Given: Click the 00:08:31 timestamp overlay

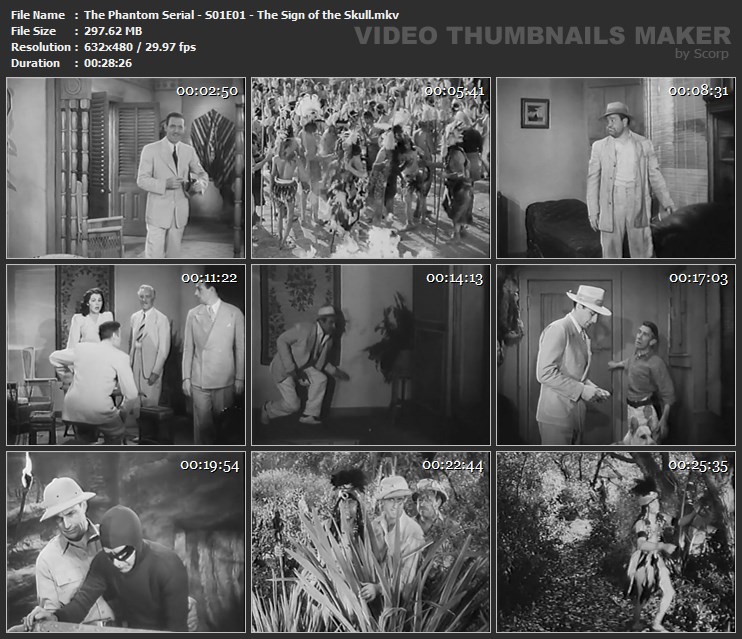Looking at the screenshot, I should pyautogui.click(x=698, y=91).
